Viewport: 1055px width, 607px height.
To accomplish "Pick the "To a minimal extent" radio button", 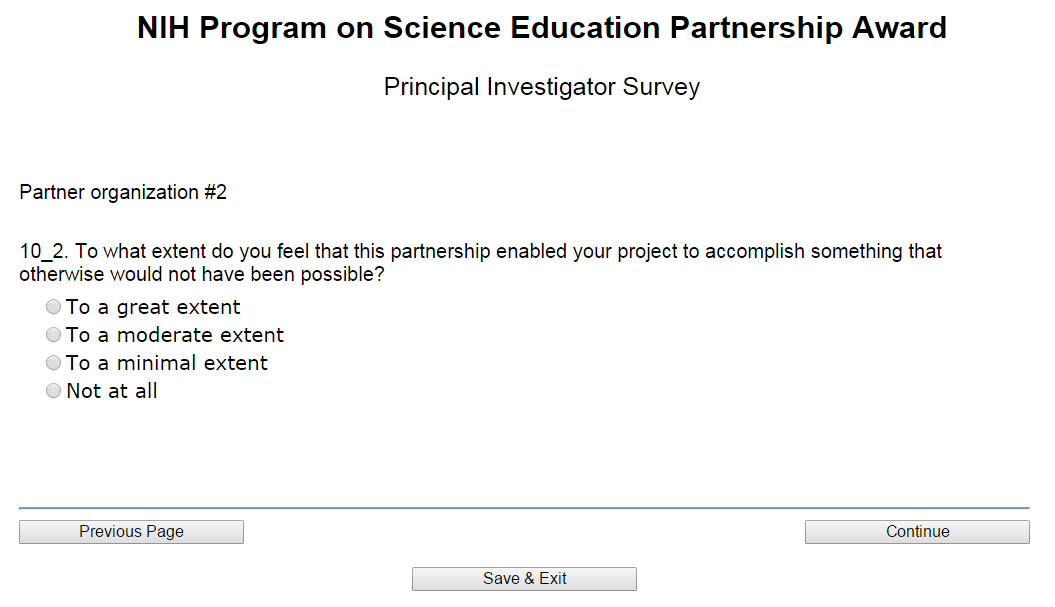I will pyautogui.click(x=53, y=363).
